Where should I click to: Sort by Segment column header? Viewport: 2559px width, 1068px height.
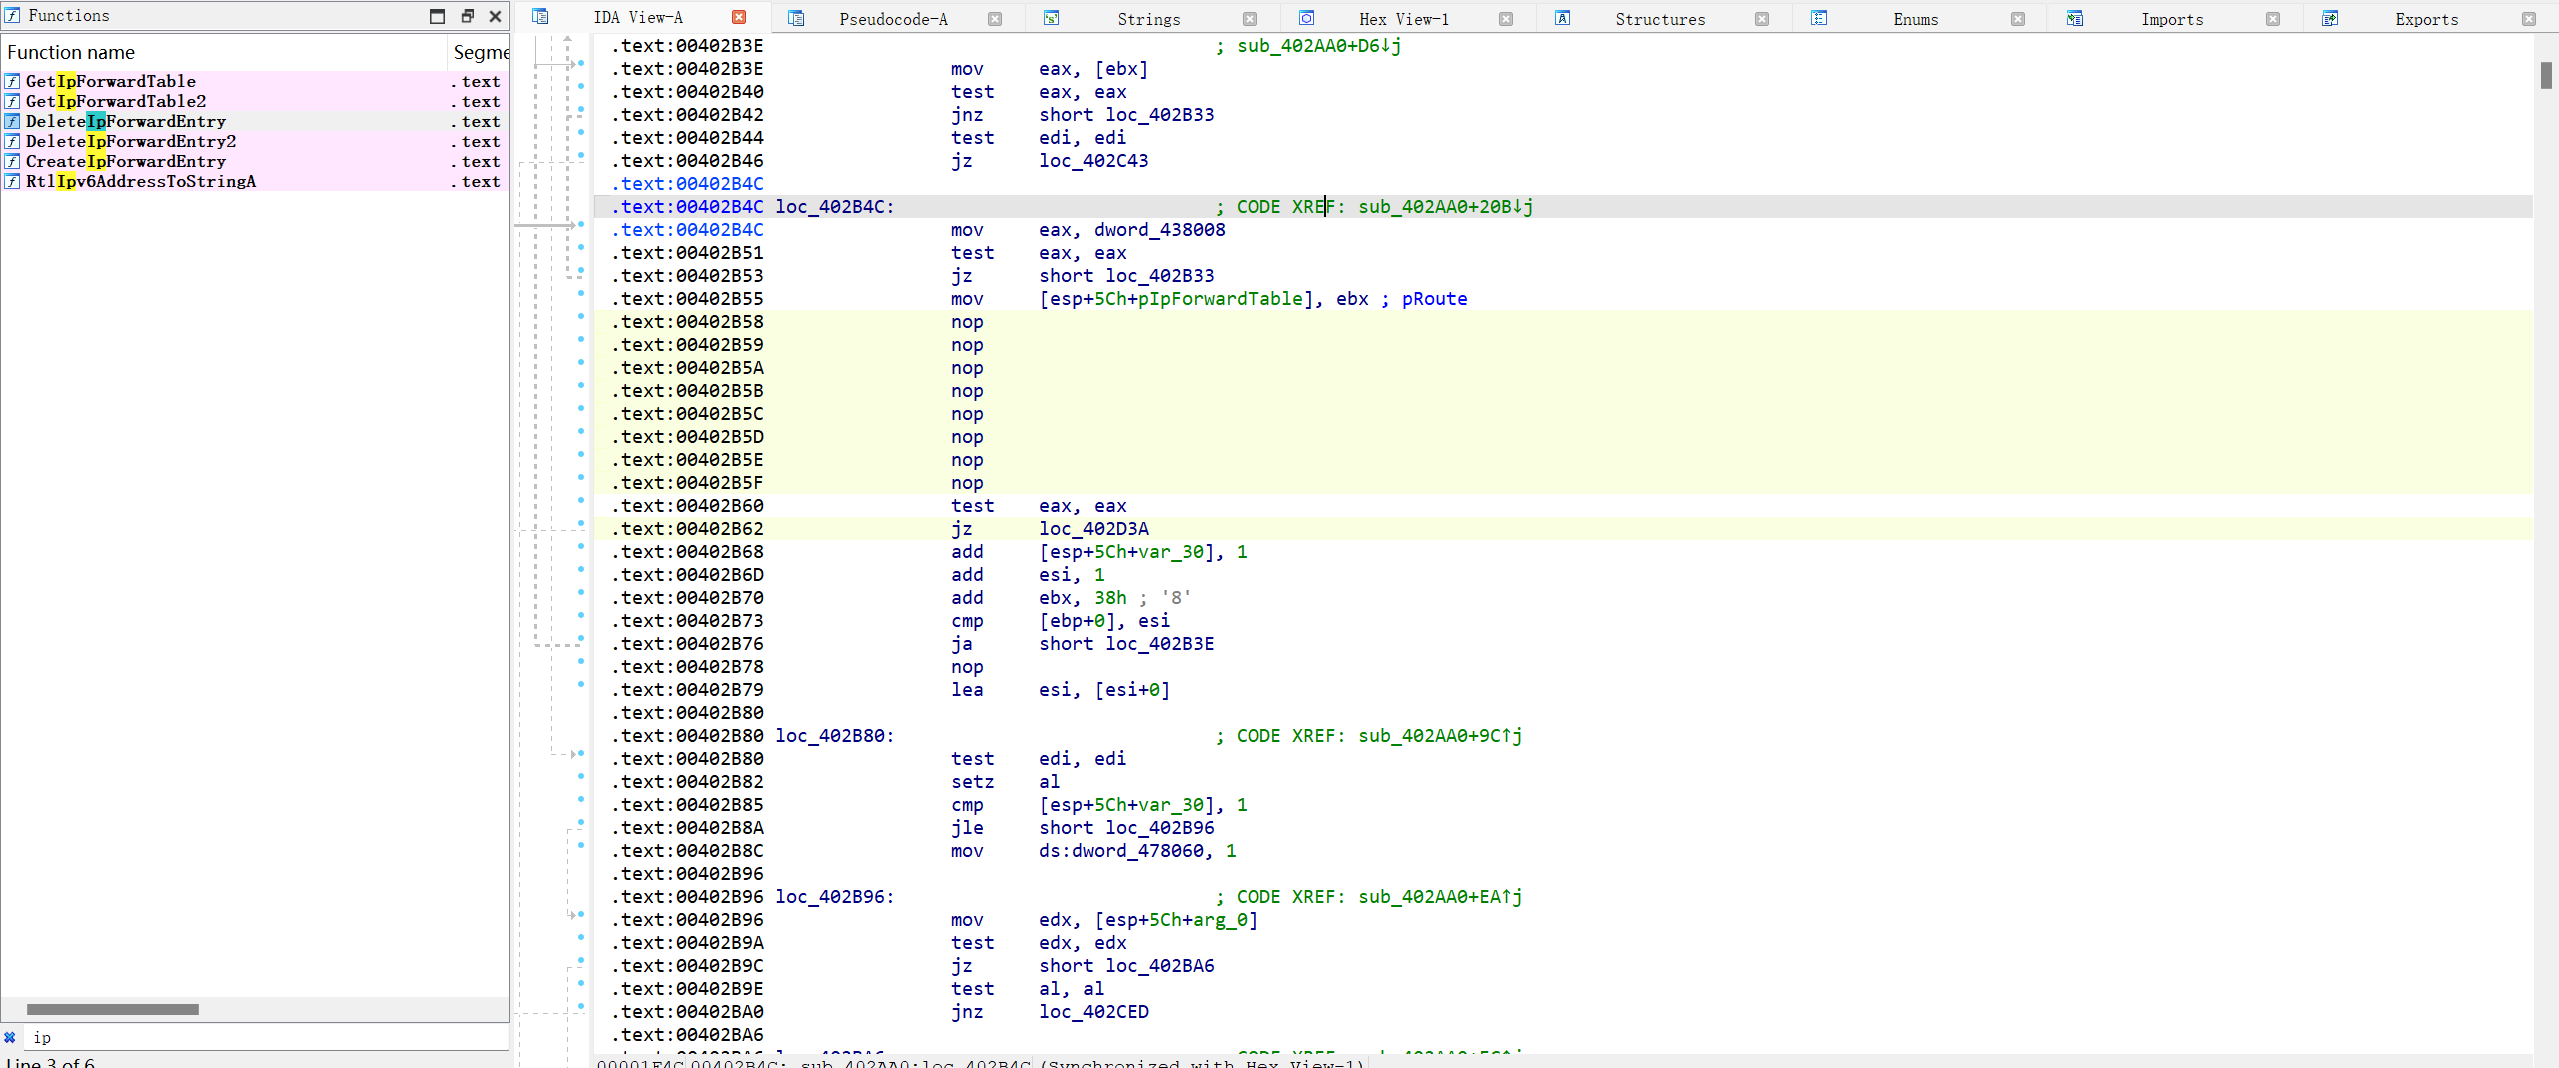(x=479, y=52)
